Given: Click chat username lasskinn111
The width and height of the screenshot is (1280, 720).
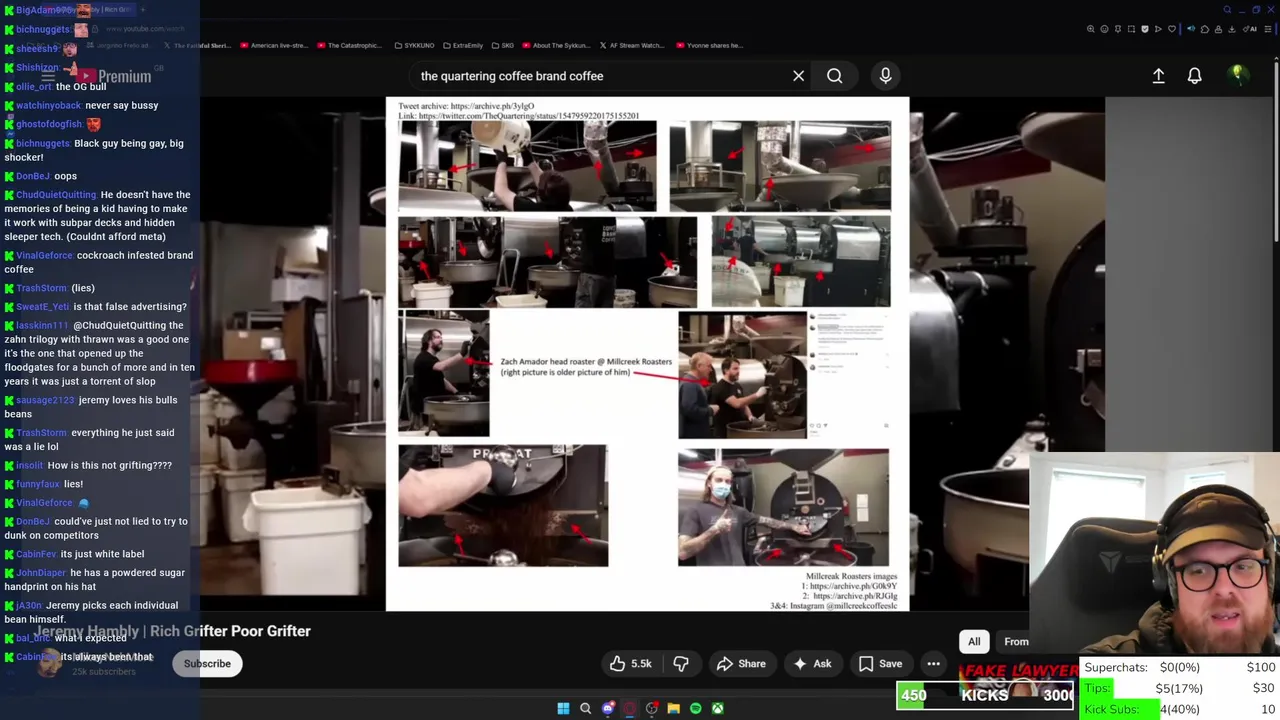Looking at the screenshot, I should coord(42,325).
